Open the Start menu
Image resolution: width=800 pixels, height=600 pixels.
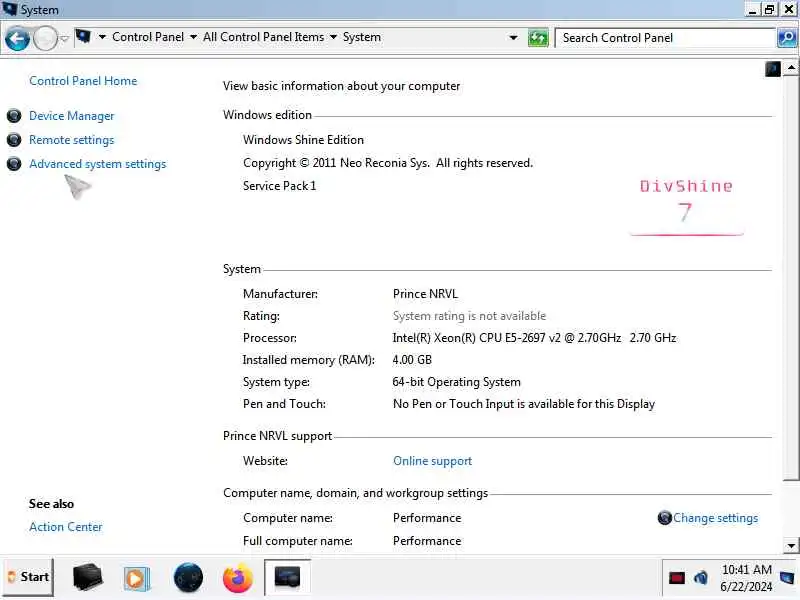pos(28,577)
